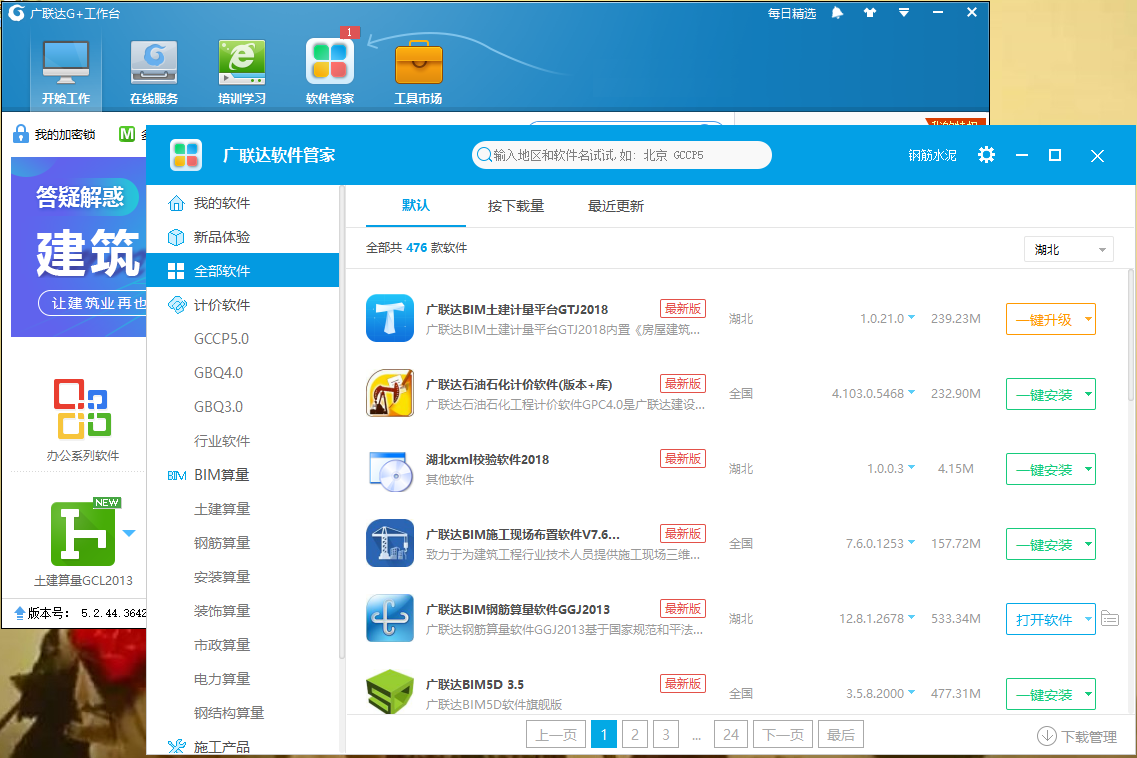Open settings gear in 软件管家 header
Screen dimensions: 1137x758
tap(986, 155)
